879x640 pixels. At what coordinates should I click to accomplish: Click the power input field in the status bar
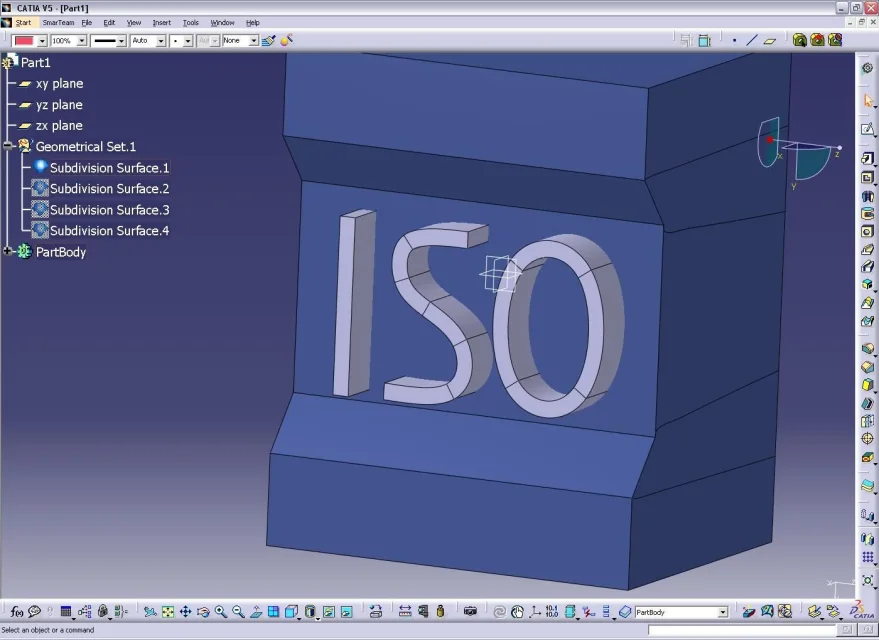(x=742, y=630)
